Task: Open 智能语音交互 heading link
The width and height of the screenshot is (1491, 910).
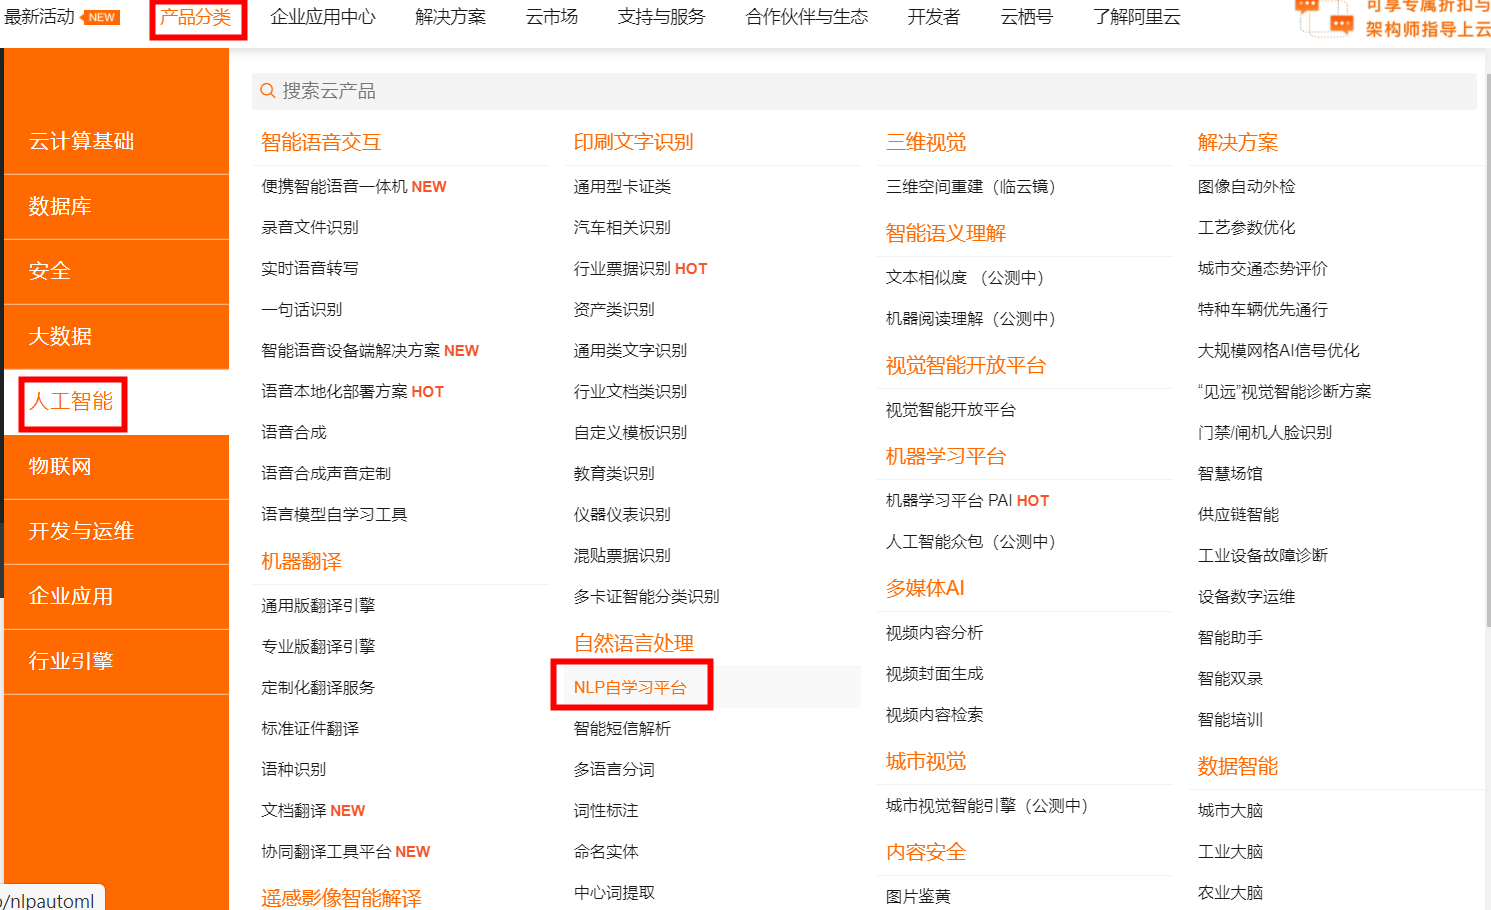Action: pos(321,142)
